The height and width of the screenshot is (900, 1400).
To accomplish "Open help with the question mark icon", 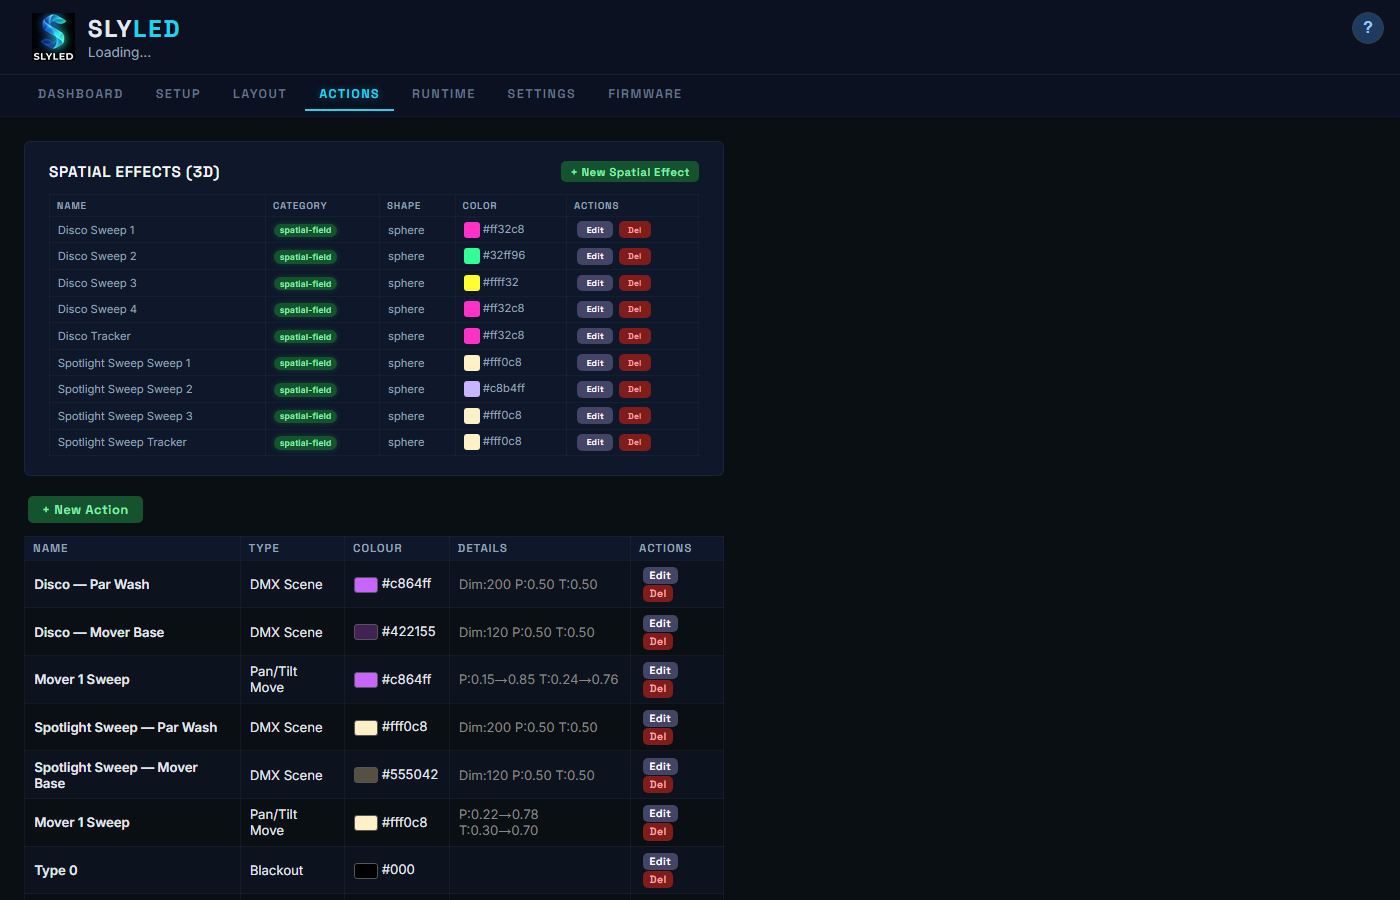I will coord(1367,28).
